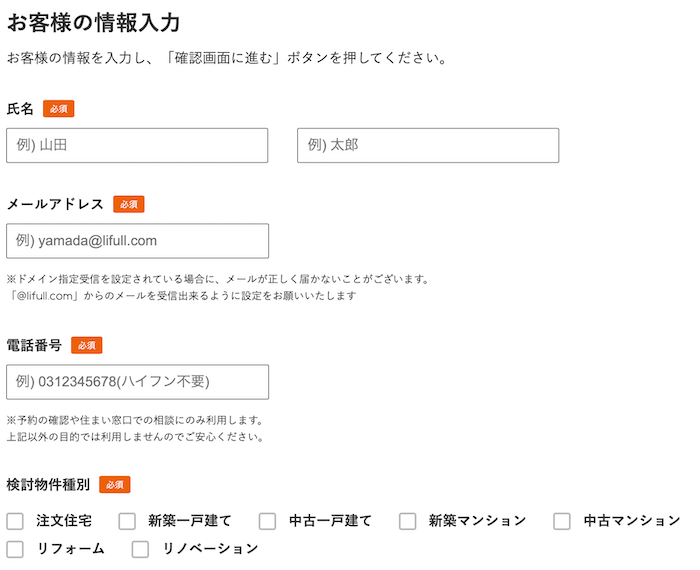Click the 必須 badge beside メールアドレス
700x570 pixels.
point(129,204)
